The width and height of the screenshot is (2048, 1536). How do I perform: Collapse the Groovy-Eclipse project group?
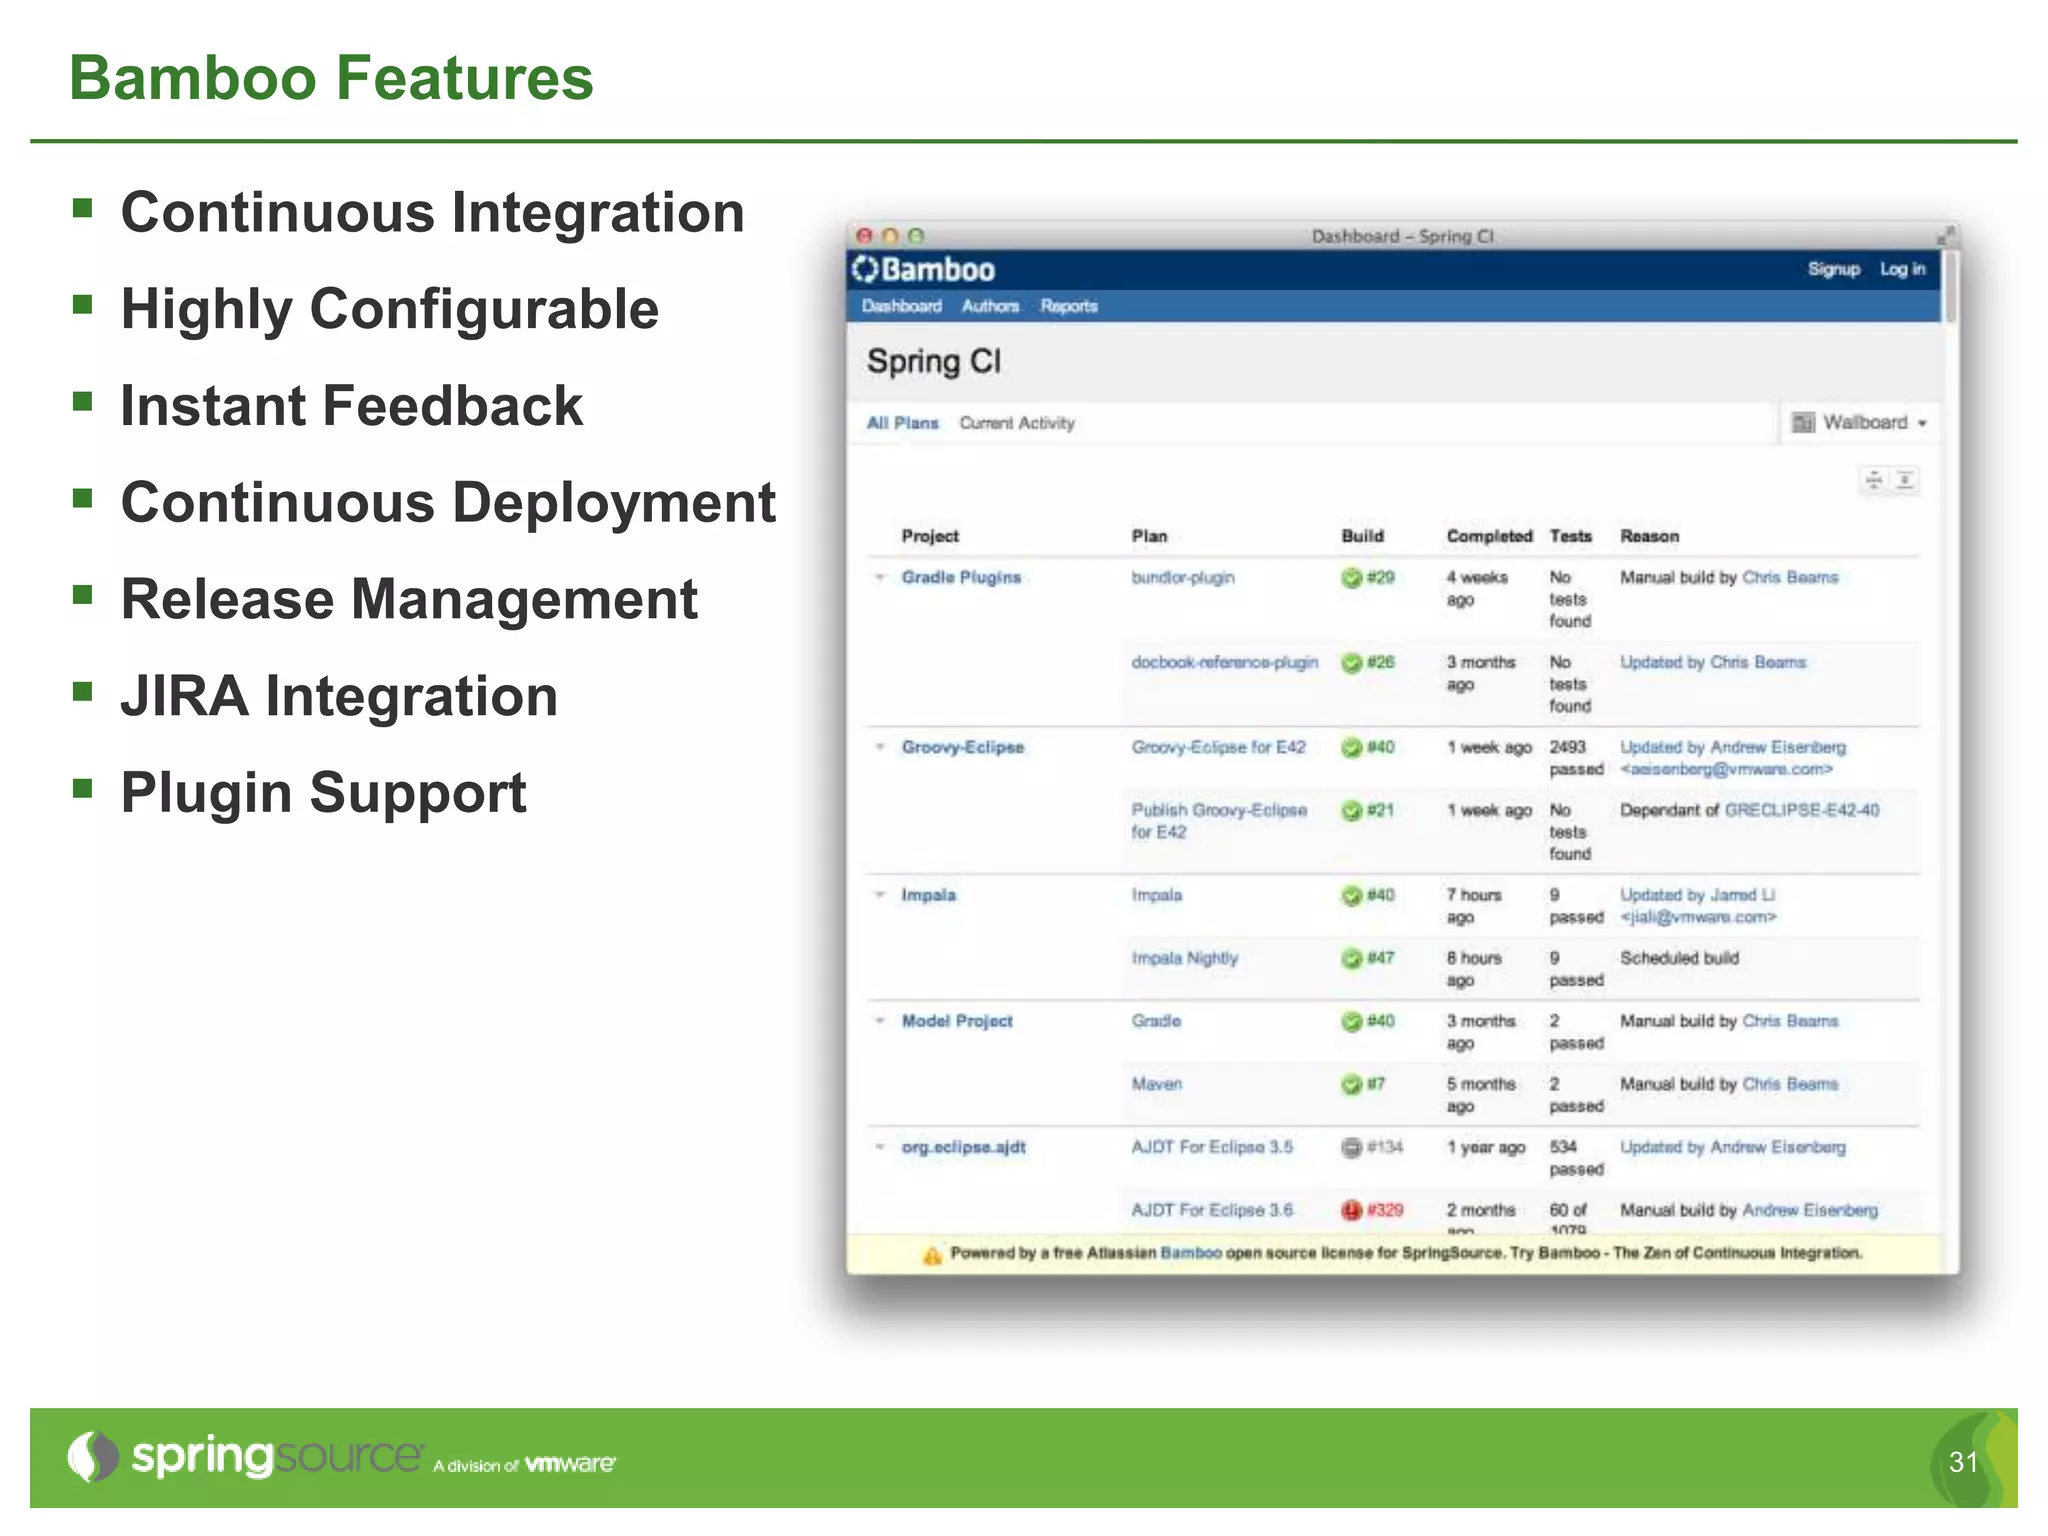click(x=880, y=747)
